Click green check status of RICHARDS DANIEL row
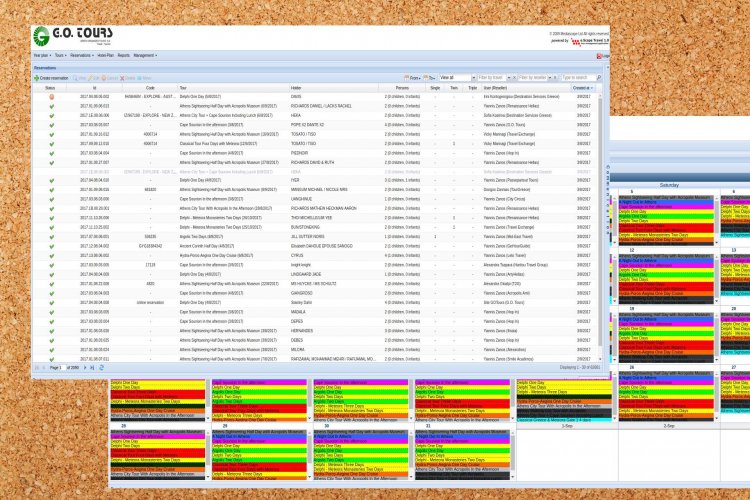The image size is (750, 500). (x=52, y=106)
